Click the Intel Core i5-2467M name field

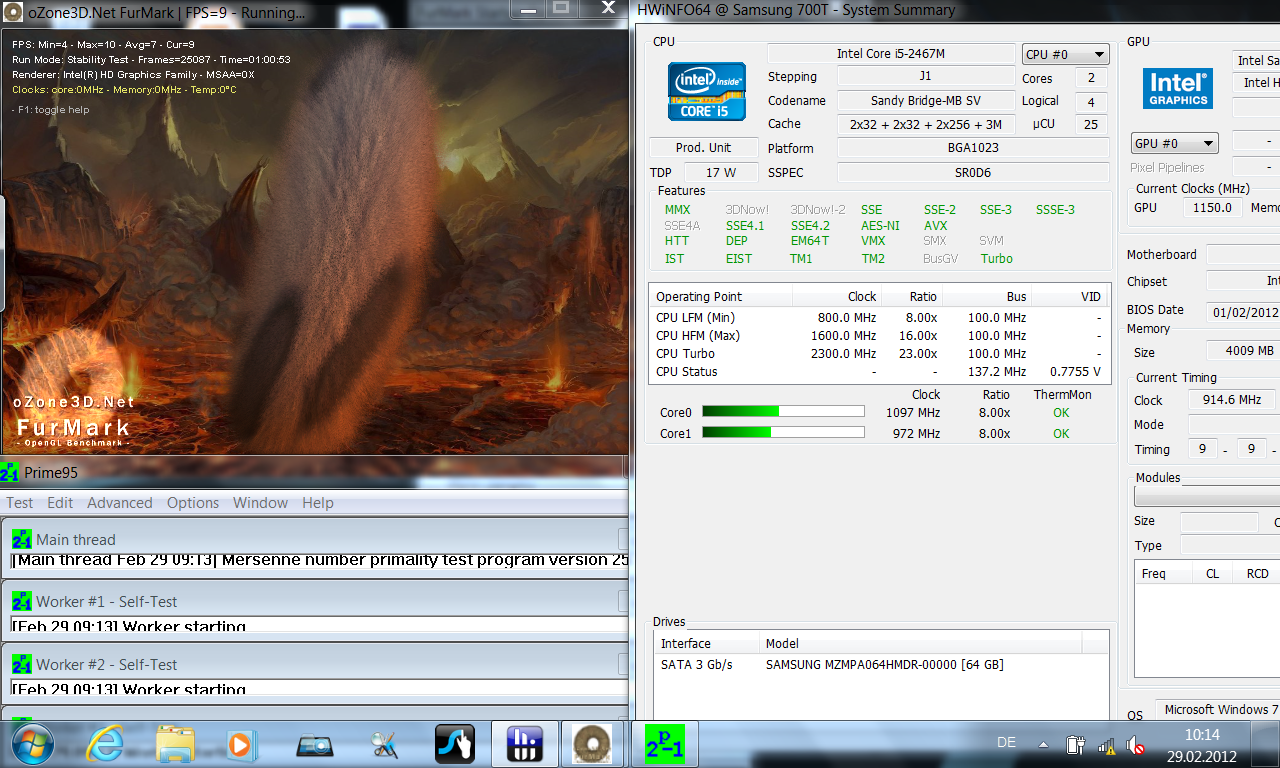coord(891,53)
